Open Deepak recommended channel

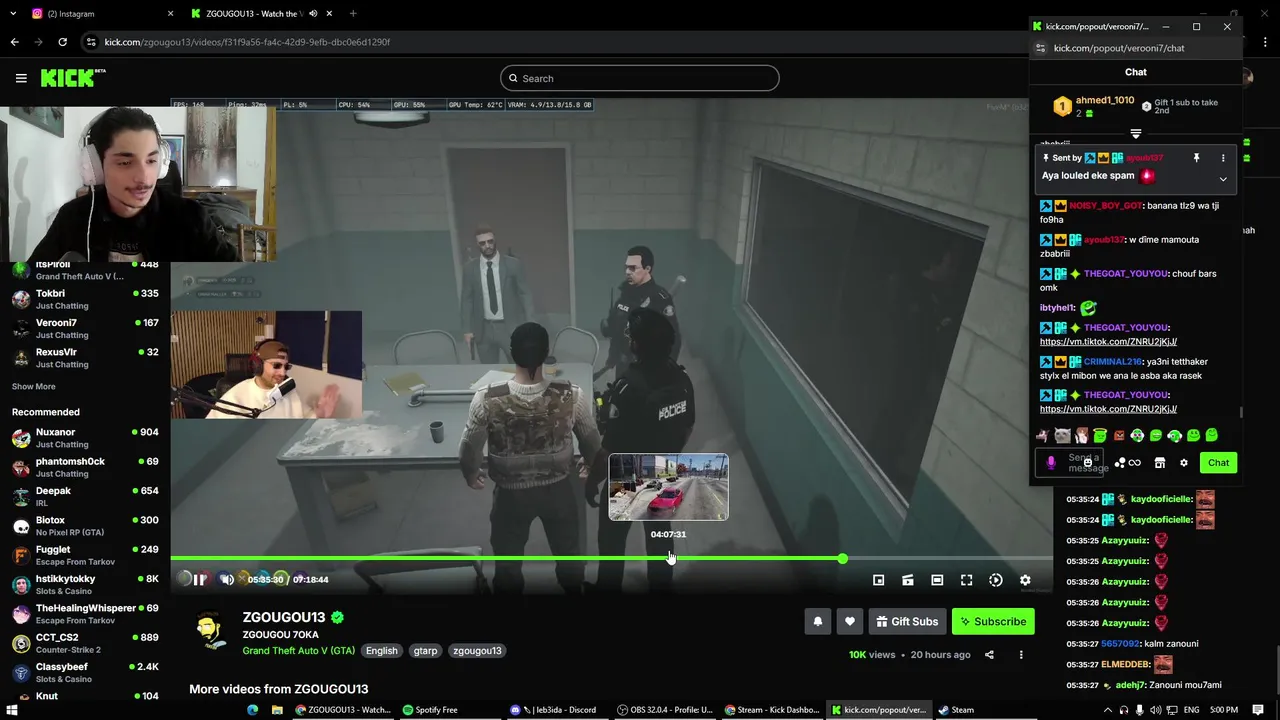coord(85,497)
